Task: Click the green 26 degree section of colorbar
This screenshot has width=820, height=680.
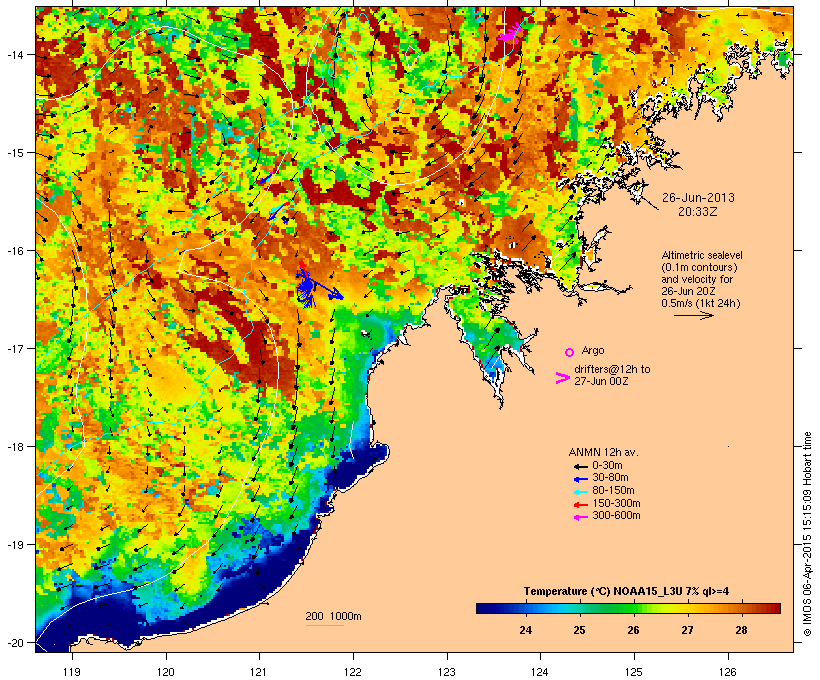Action: click(633, 608)
